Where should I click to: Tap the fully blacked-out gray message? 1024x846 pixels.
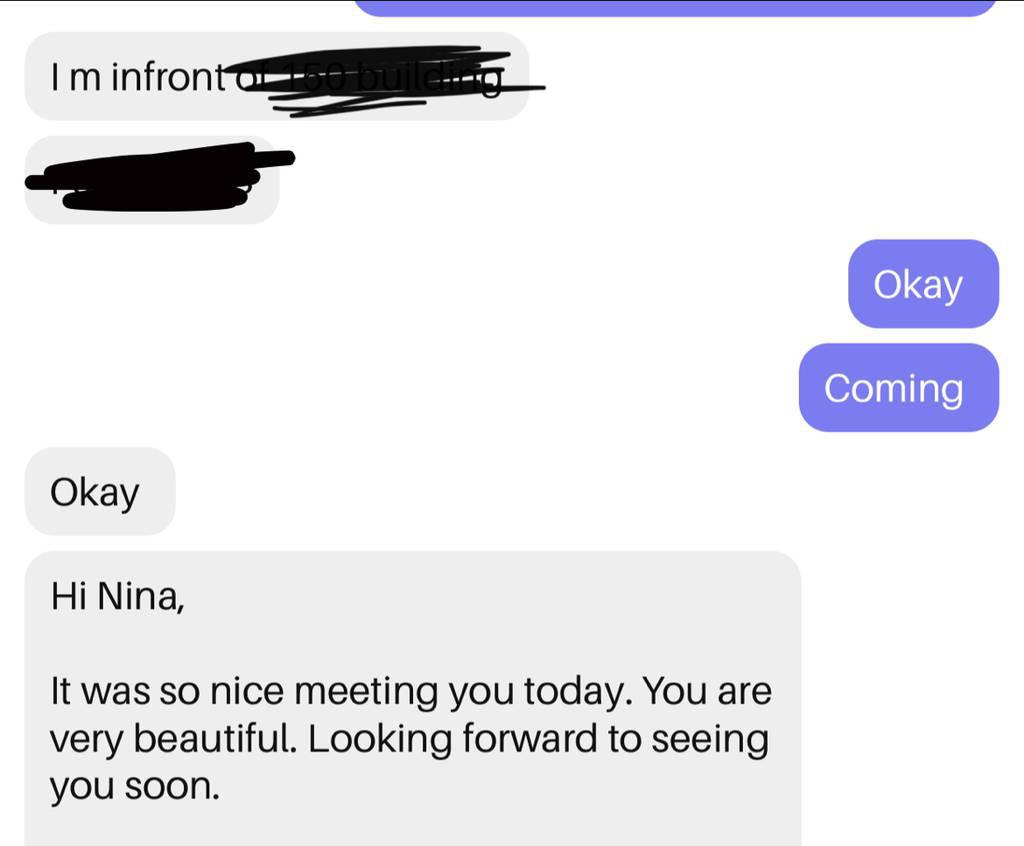point(152,180)
